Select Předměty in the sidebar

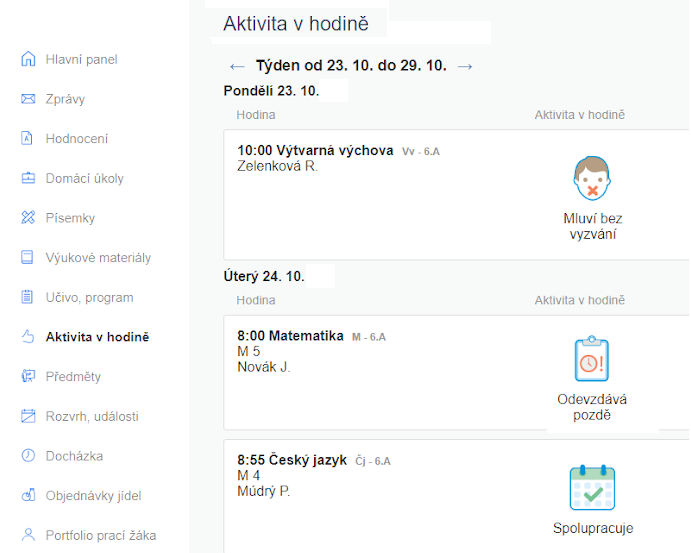point(73,377)
